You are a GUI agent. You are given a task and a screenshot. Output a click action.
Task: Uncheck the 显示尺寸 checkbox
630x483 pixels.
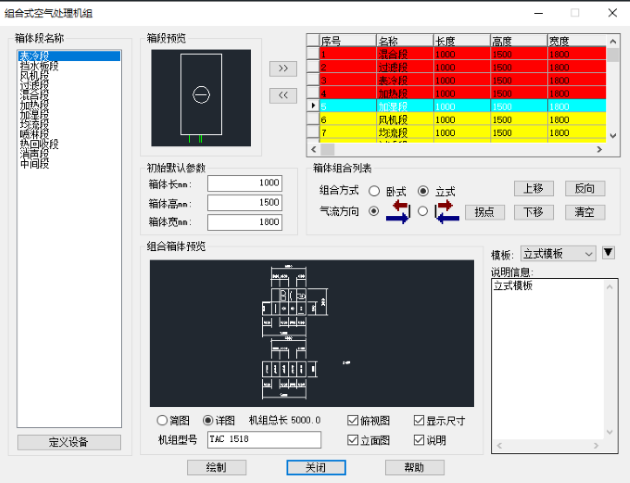(x=419, y=420)
